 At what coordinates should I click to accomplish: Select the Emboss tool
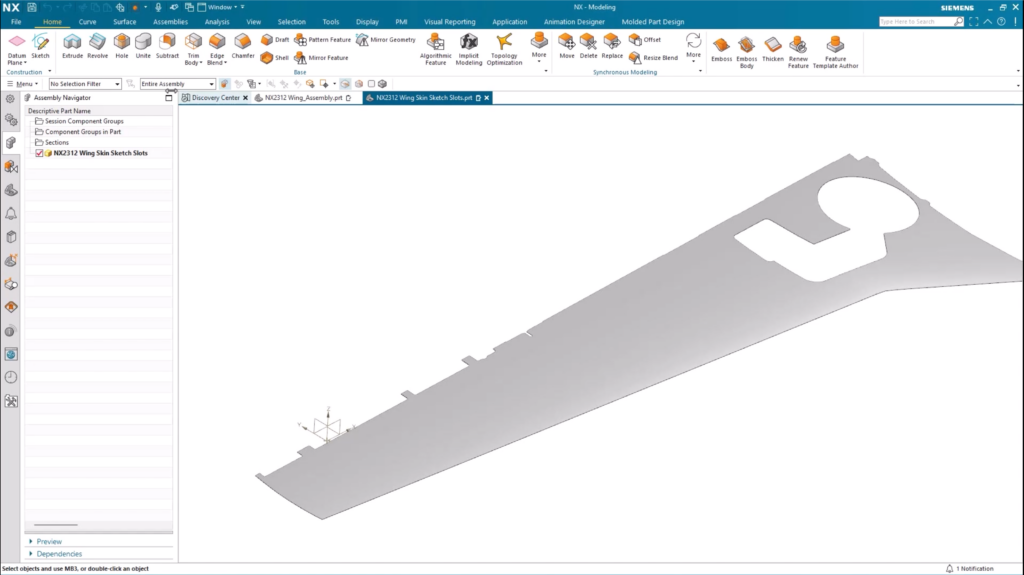tap(721, 49)
